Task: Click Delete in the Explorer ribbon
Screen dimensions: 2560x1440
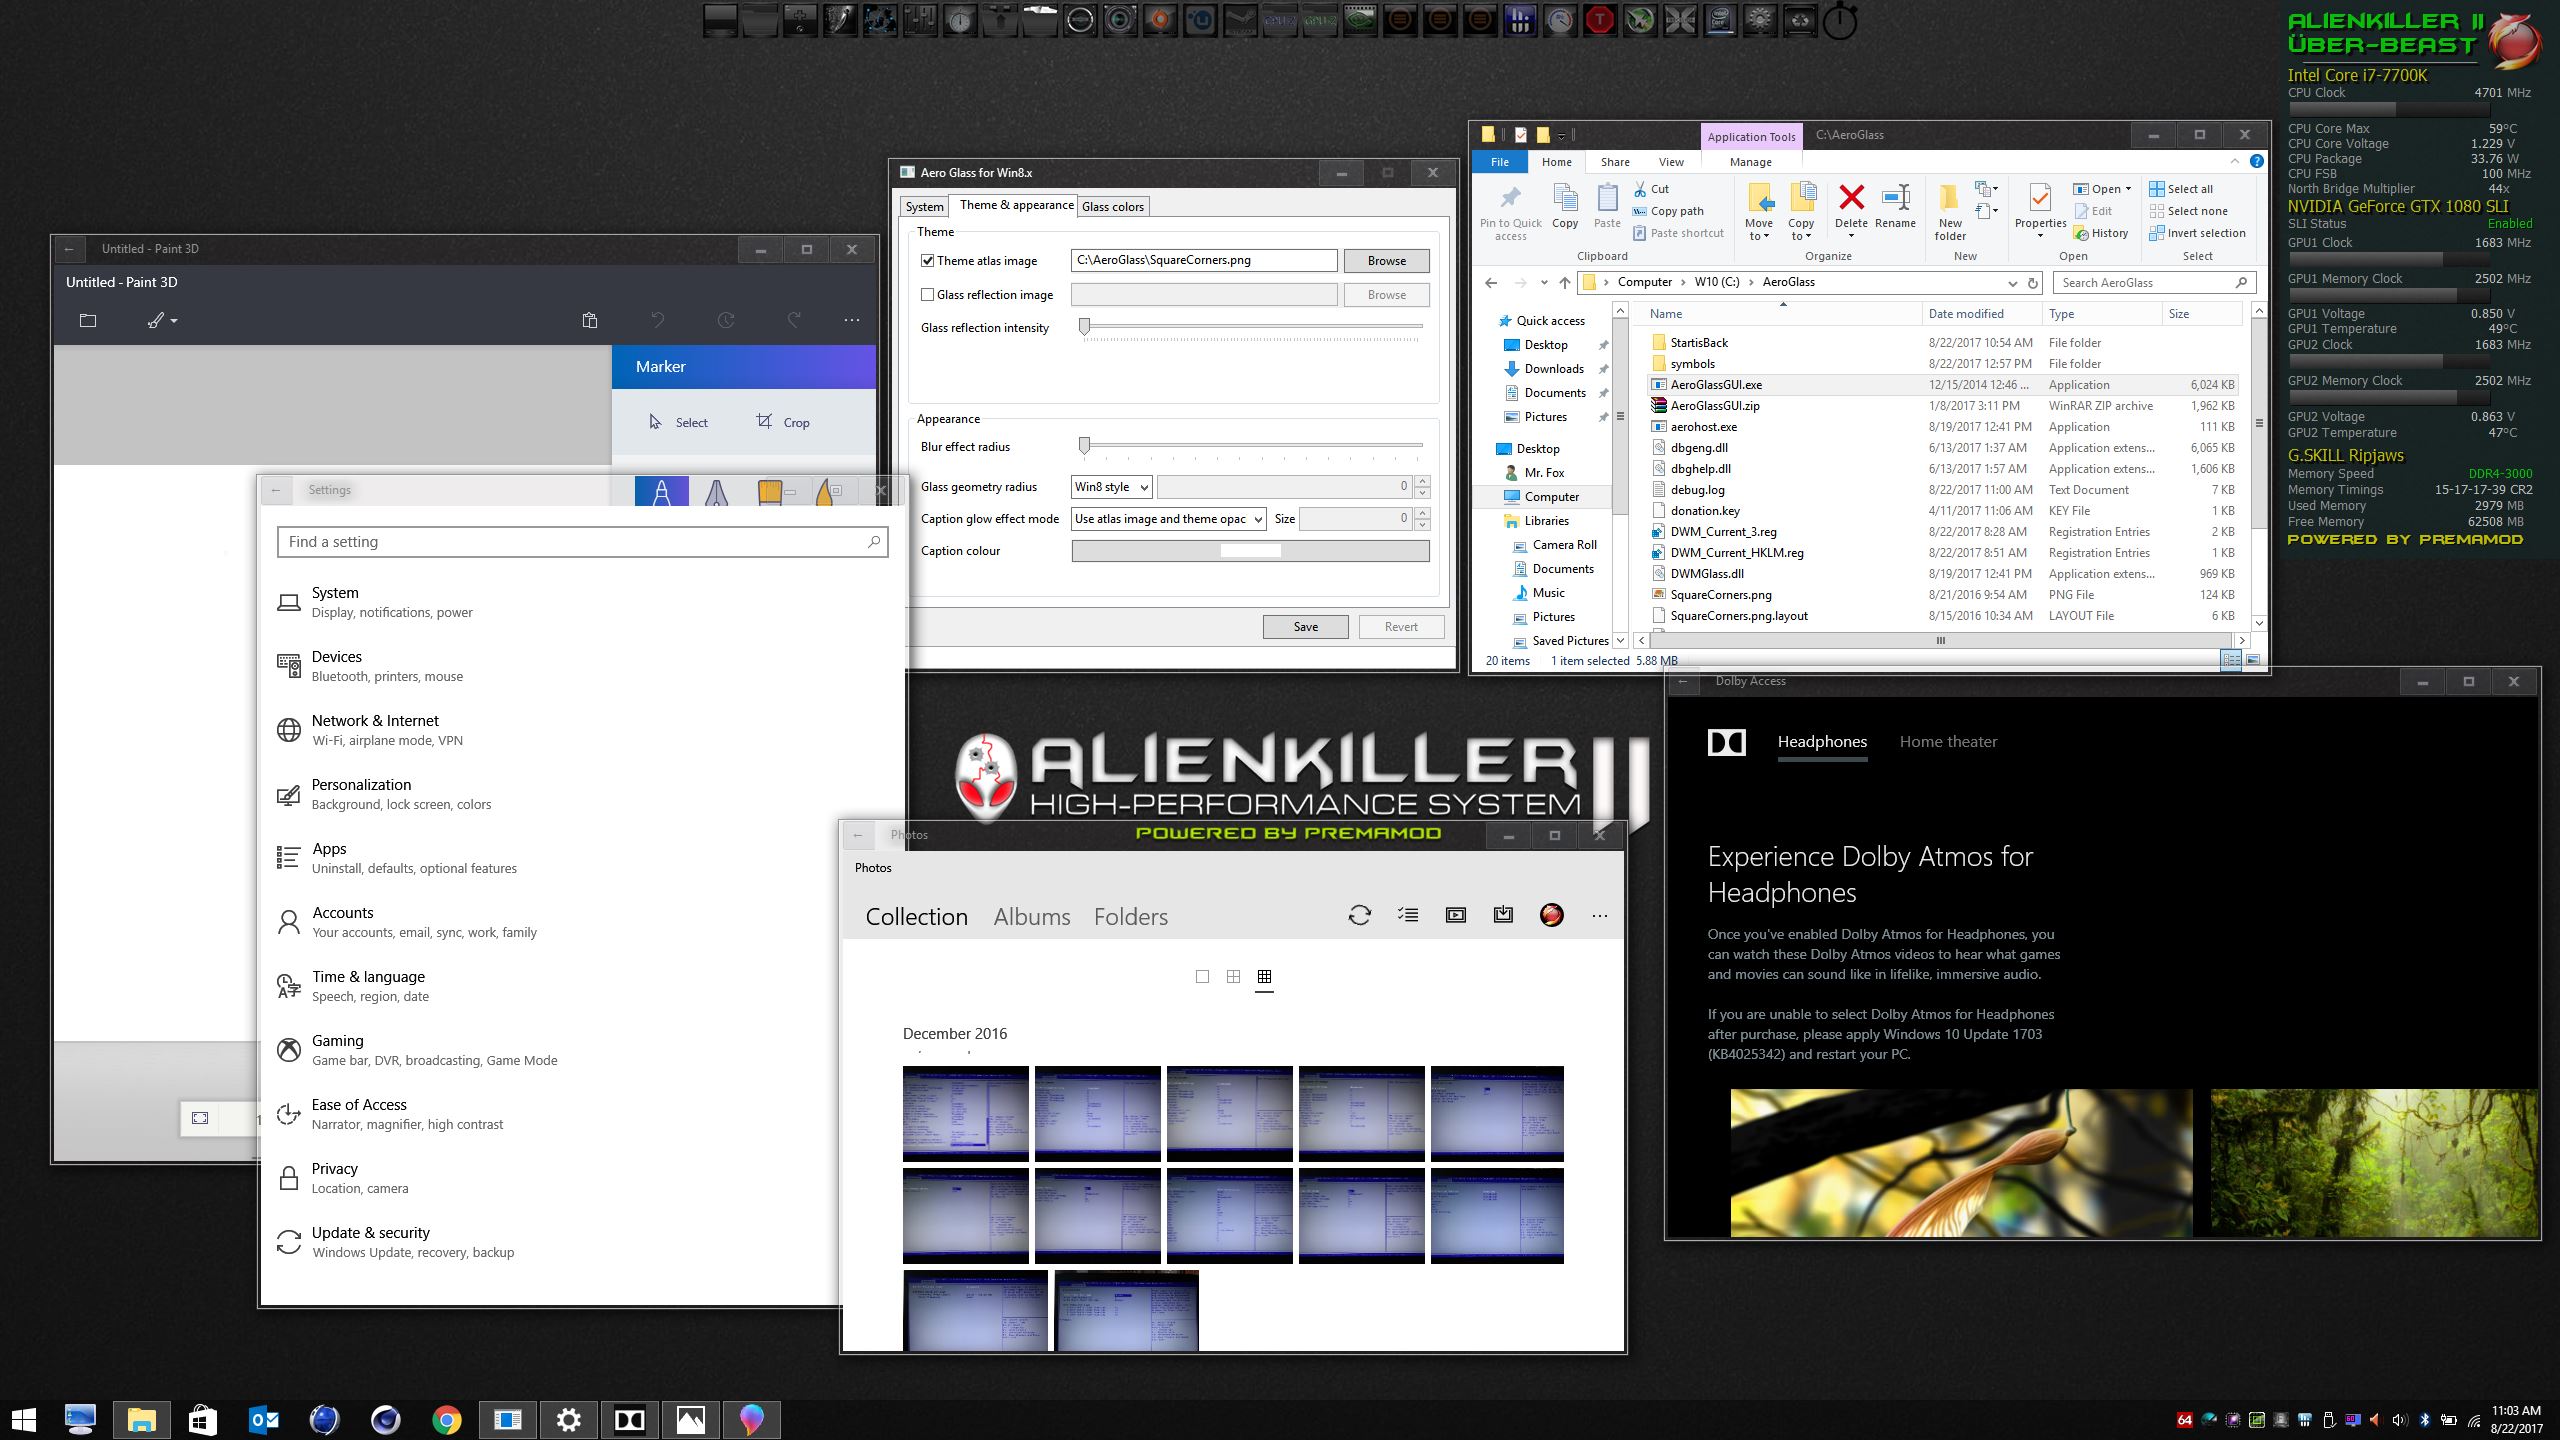Action: pos(1851,208)
